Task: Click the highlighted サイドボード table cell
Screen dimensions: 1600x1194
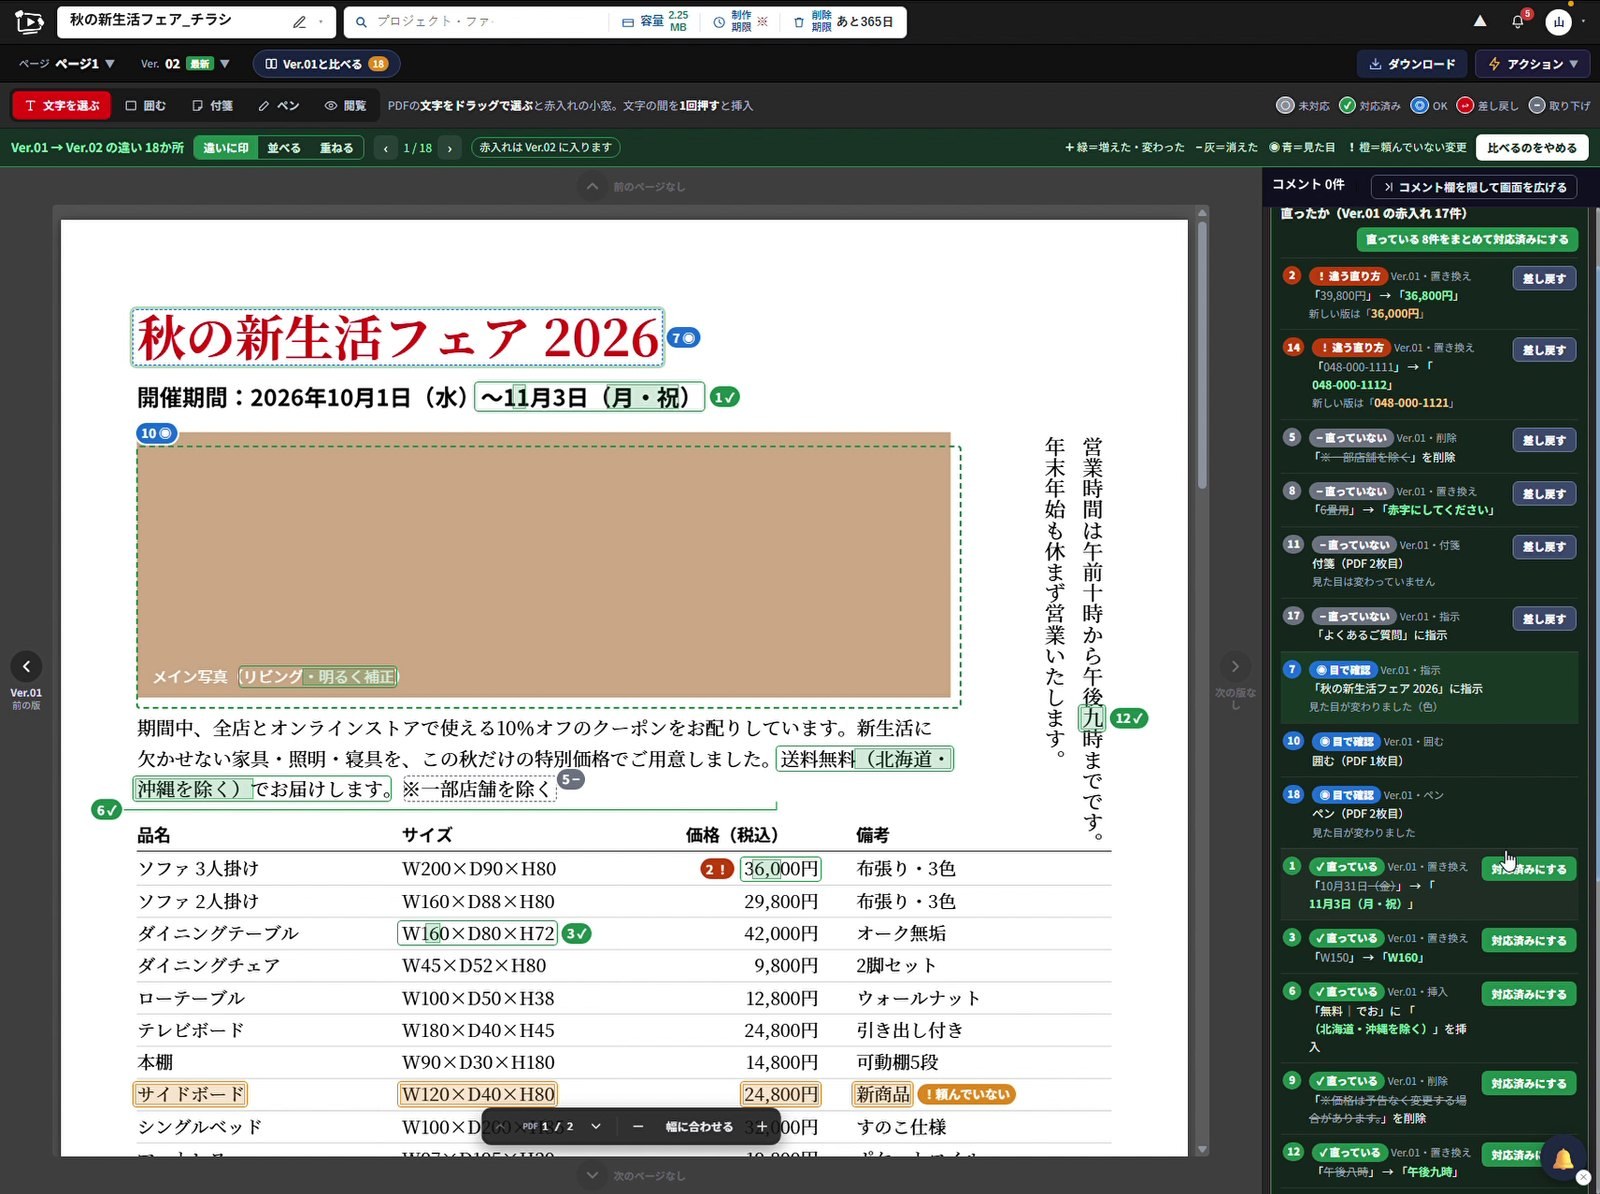Action: pos(191,1094)
